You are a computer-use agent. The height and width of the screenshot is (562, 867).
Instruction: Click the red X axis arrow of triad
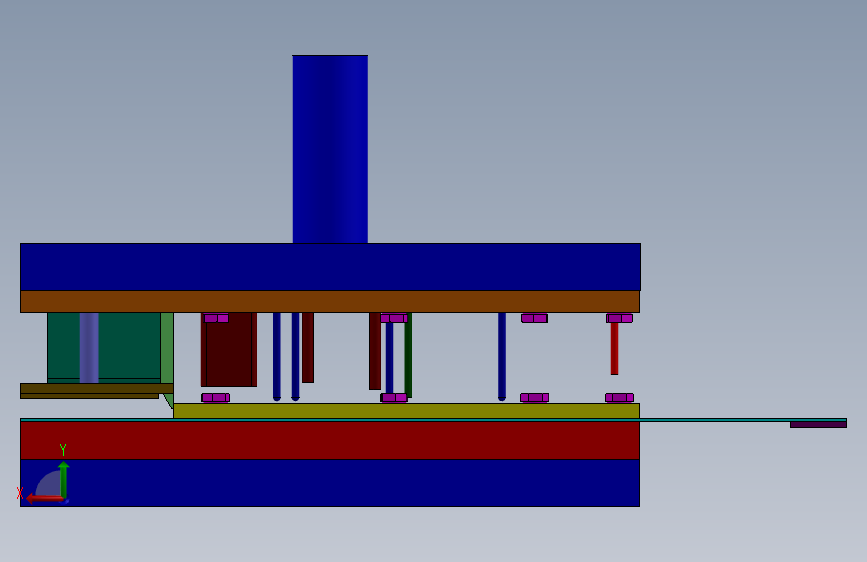(45, 498)
